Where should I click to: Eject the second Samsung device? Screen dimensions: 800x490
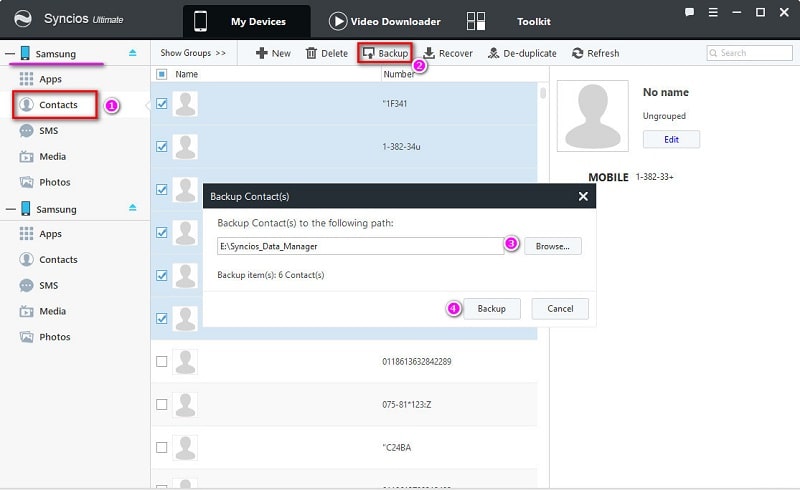(x=133, y=207)
